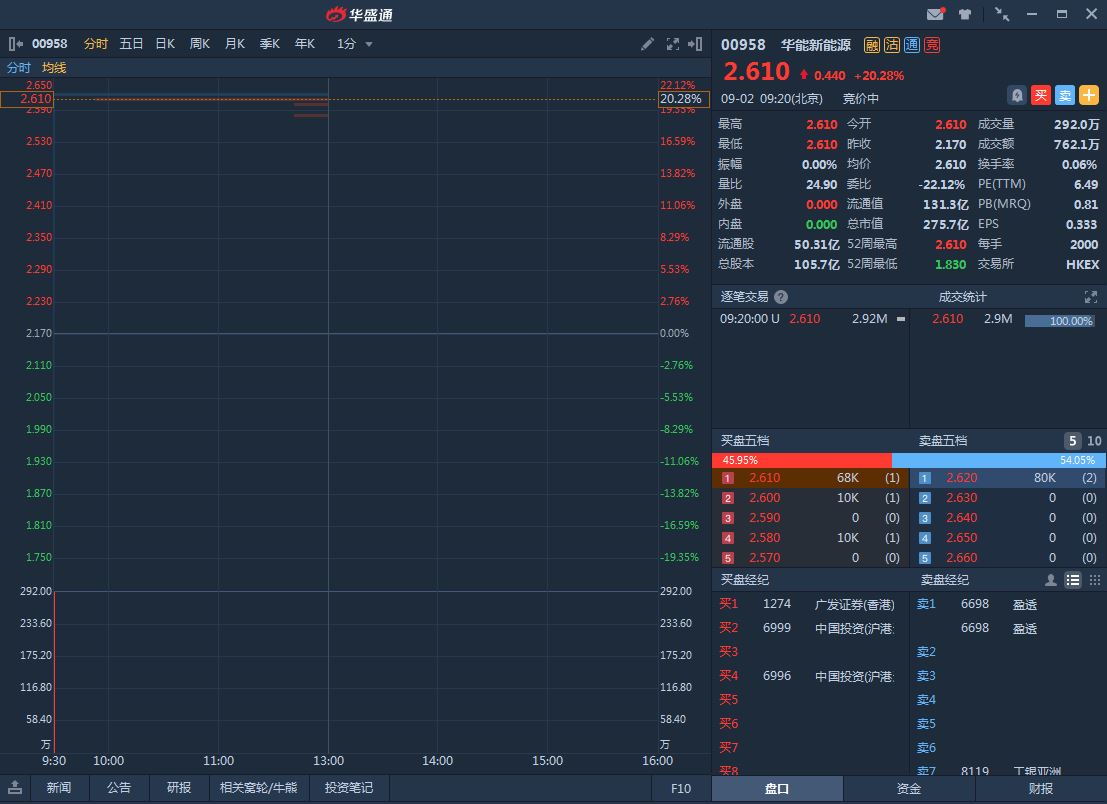Screen dimensions: 1107x804
Task: Click the 沽 short-sell badge
Action: pos(892,45)
